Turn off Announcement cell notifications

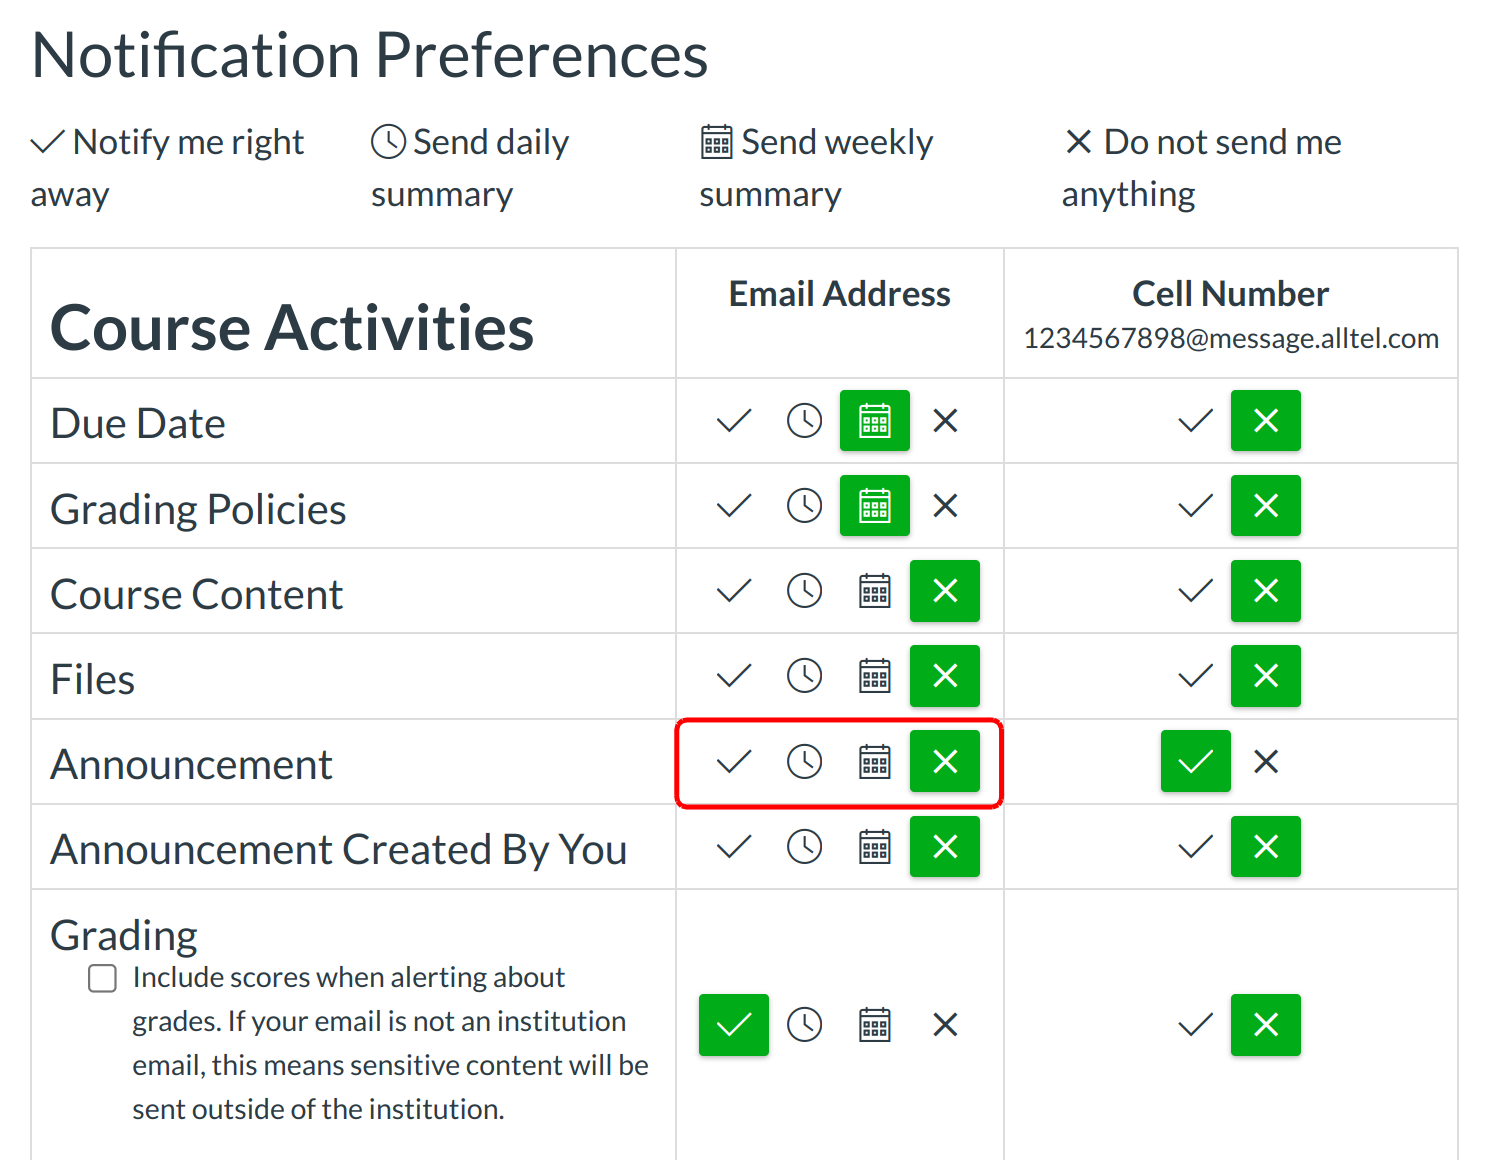(1266, 762)
